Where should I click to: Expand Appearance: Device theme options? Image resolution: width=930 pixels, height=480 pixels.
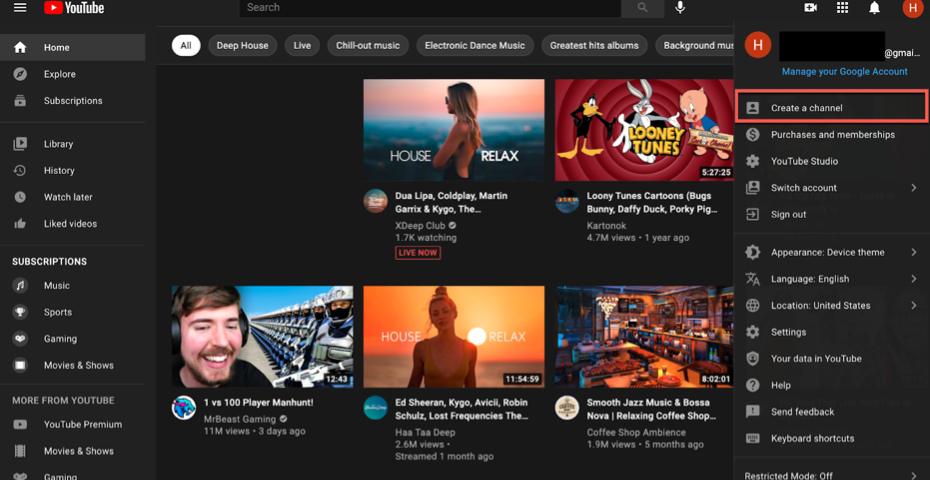tap(832, 252)
